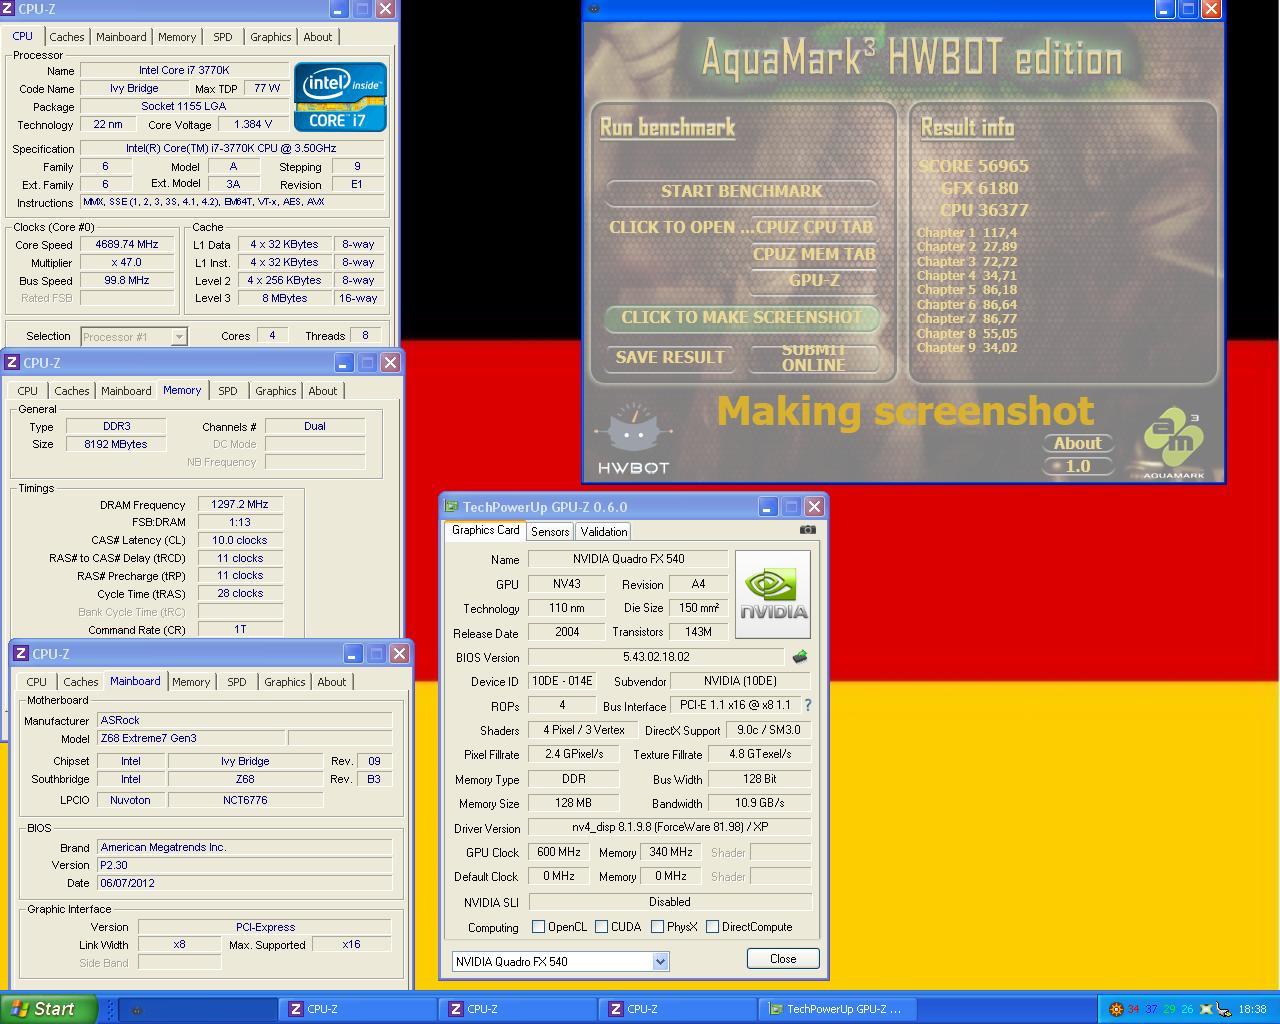Click the Link Width value x8
The width and height of the screenshot is (1280, 1024).
(179, 944)
